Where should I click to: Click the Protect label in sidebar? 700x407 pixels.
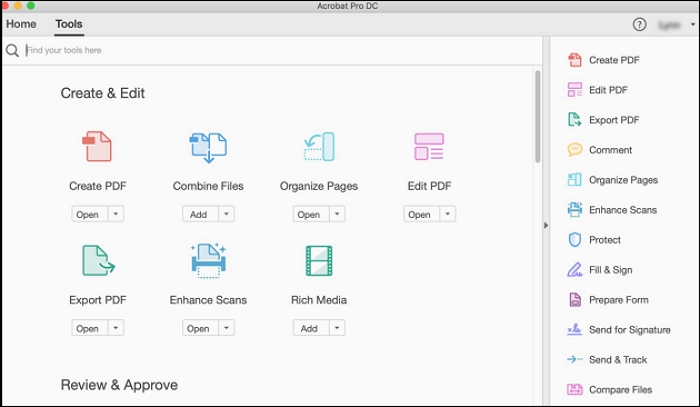point(604,240)
